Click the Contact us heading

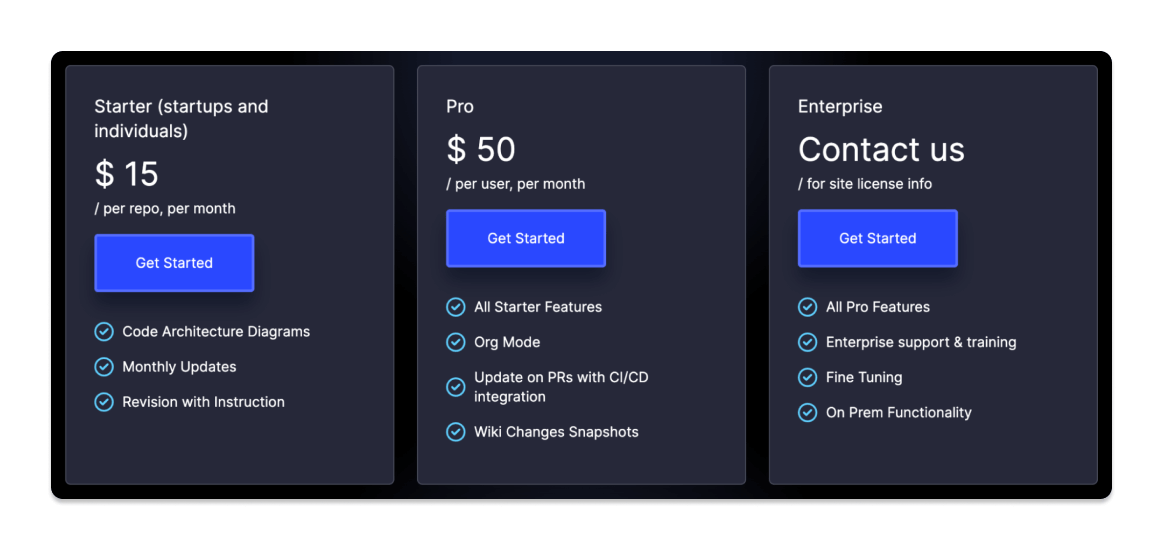pyautogui.click(x=881, y=150)
